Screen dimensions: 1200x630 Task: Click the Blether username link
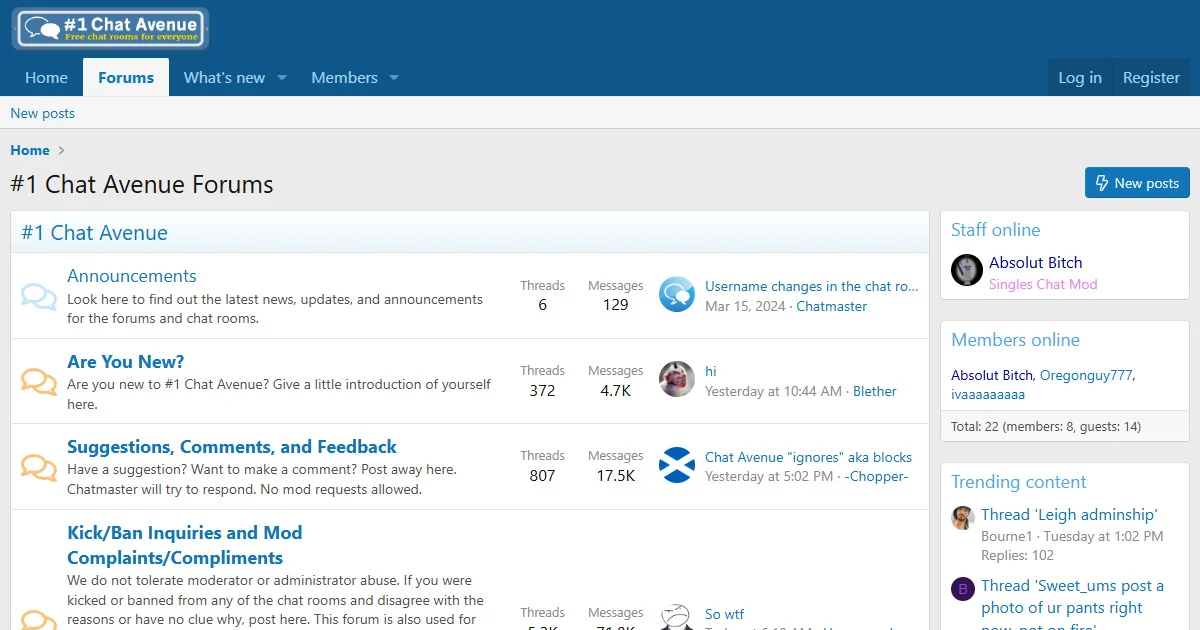(x=875, y=391)
